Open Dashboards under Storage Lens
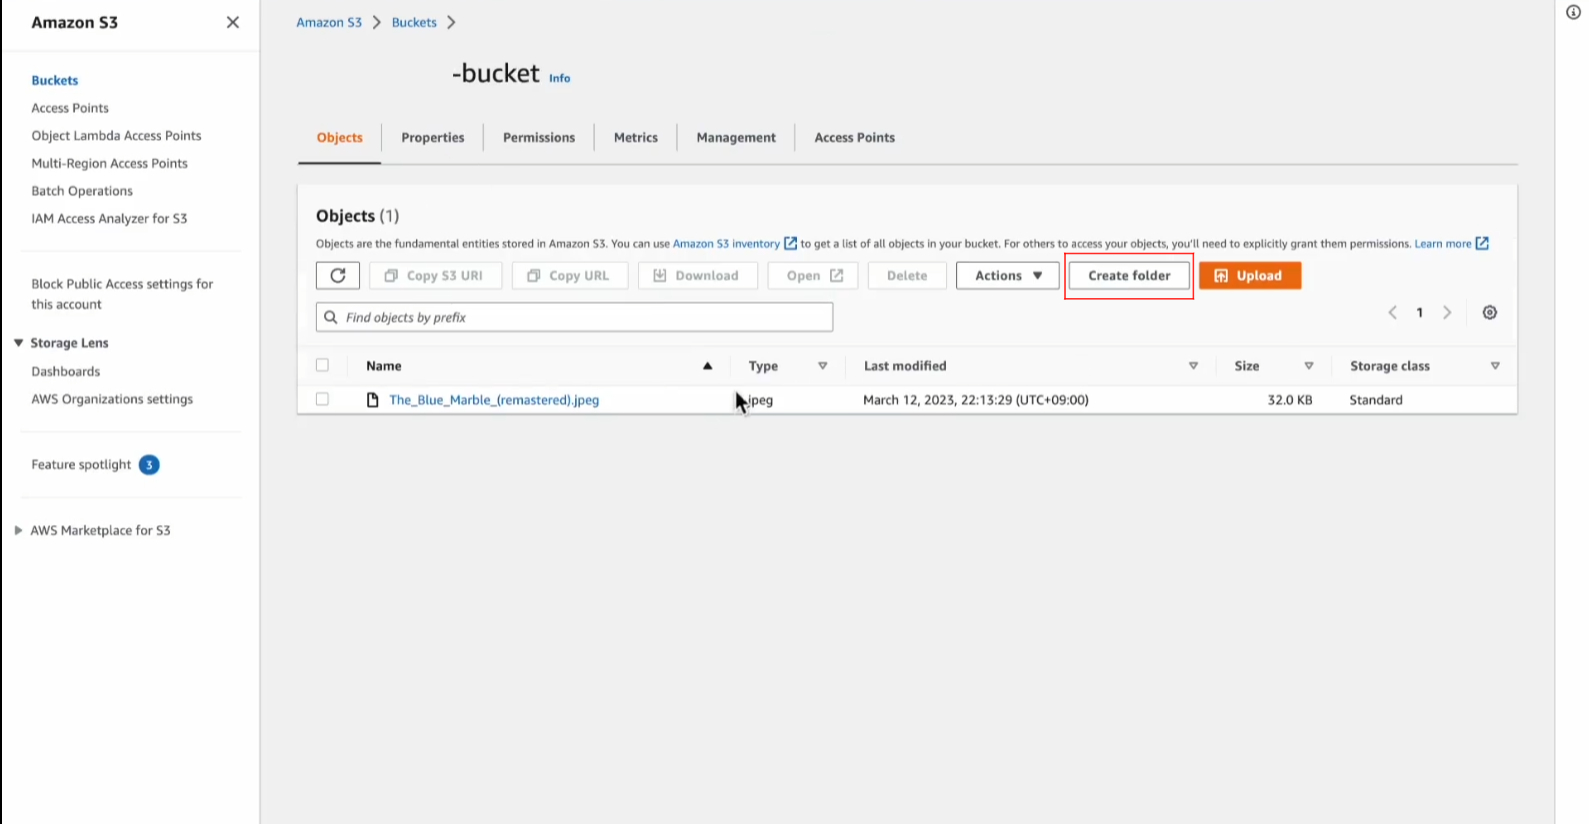 pyautogui.click(x=66, y=371)
